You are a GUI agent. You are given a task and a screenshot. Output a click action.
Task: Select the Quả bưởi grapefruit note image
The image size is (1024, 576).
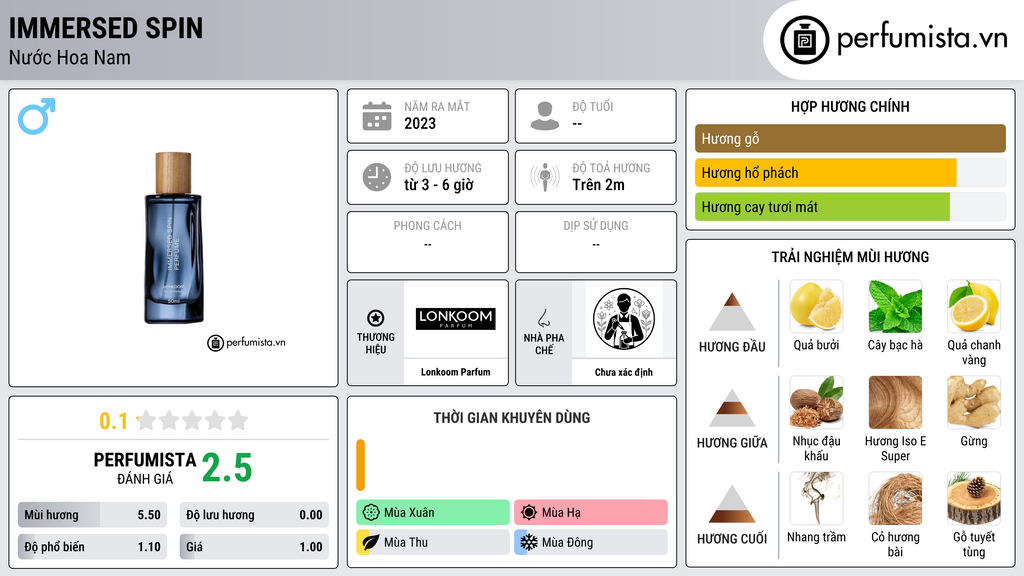coord(816,306)
